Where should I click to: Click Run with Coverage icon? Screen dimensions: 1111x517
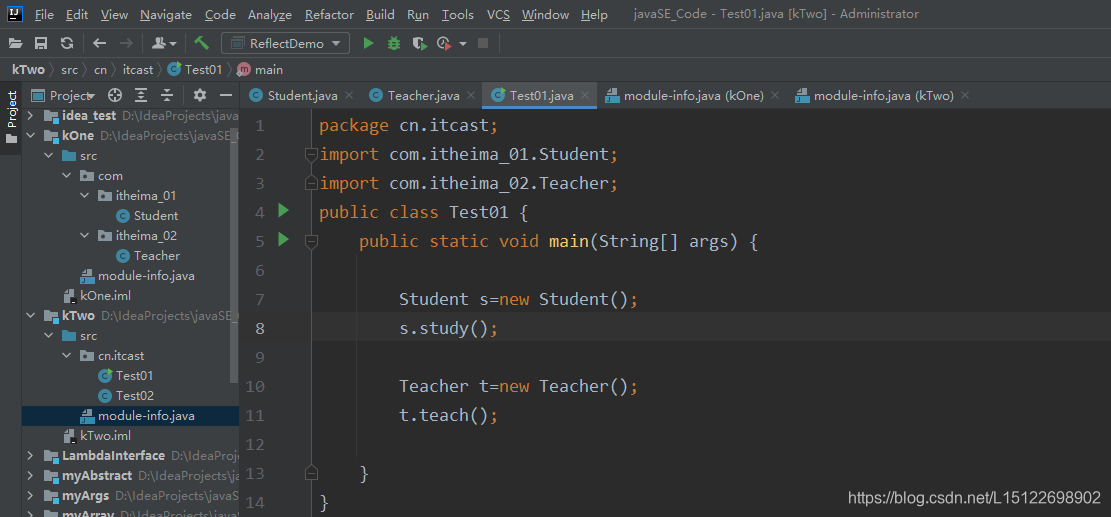point(419,43)
